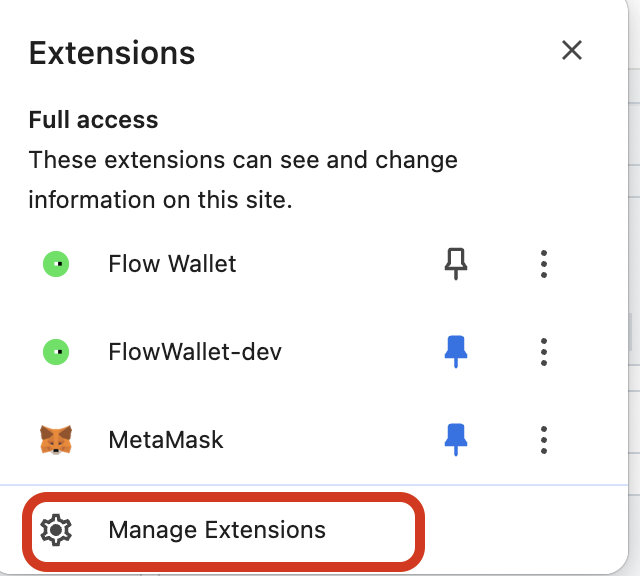The width and height of the screenshot is (640, 576).
Task: Open the MetaMask extension entry
Action: point(165,440)
